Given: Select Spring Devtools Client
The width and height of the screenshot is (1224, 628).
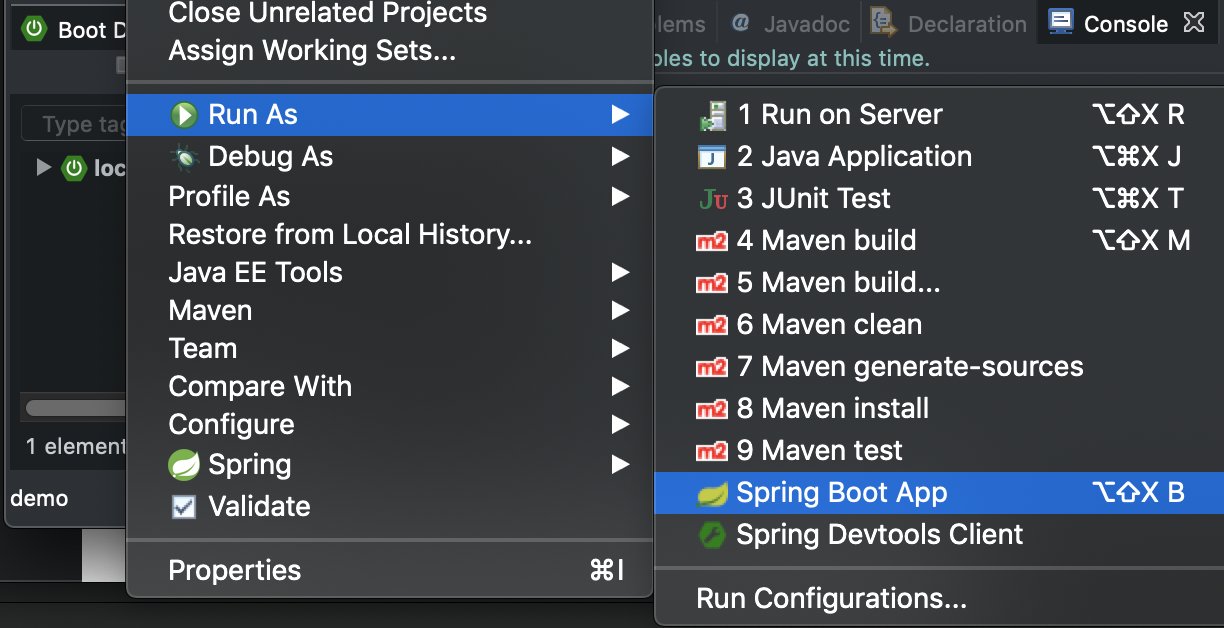Looking at the screenshot, I should (939, 535).
